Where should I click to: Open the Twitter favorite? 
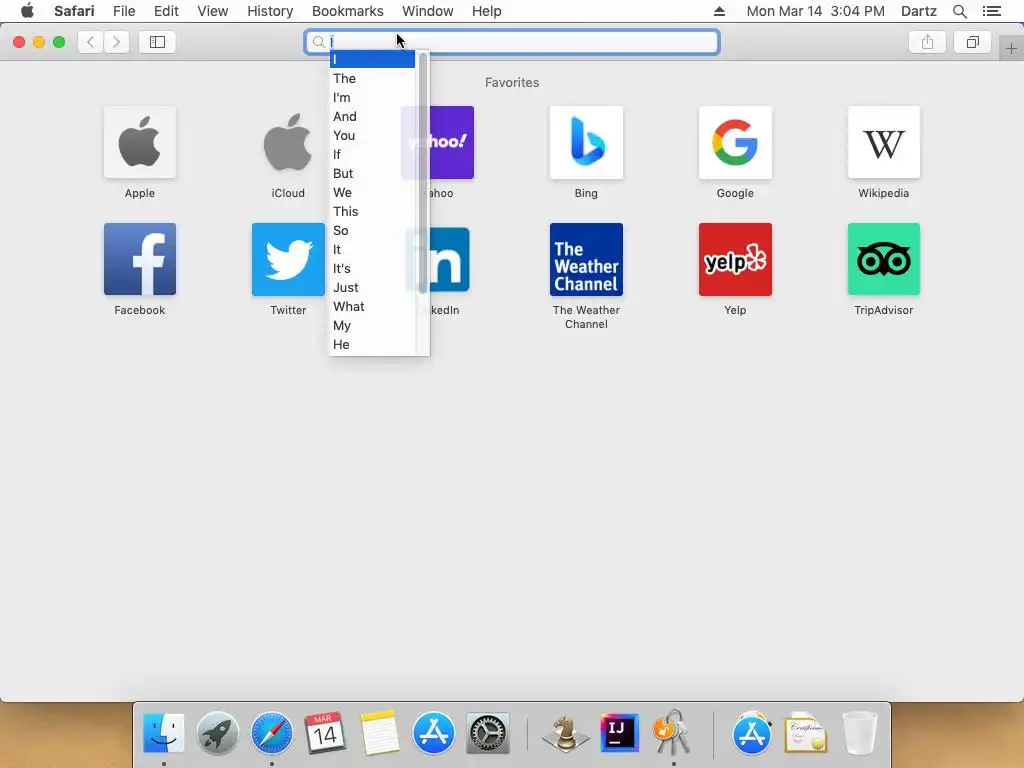click(x=288, y=259)
